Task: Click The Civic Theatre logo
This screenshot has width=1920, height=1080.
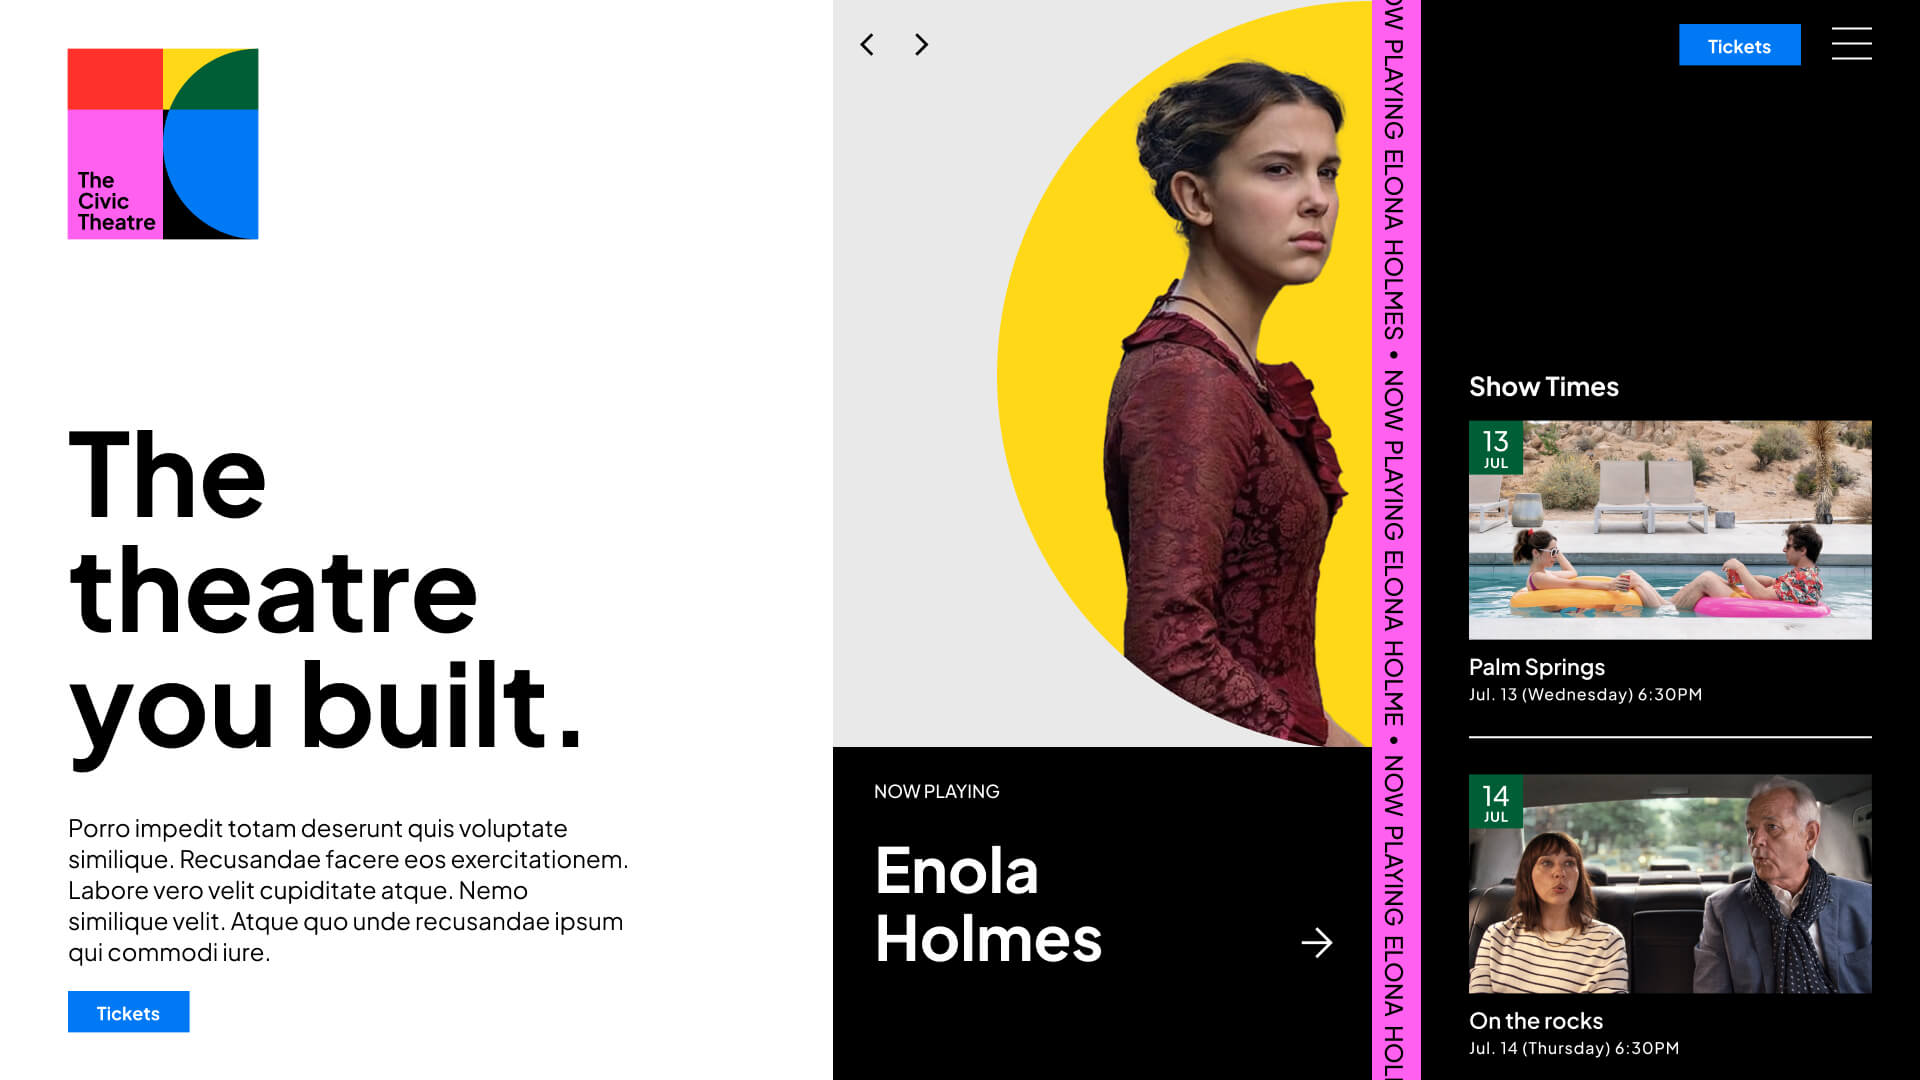Action: point(163,144)
